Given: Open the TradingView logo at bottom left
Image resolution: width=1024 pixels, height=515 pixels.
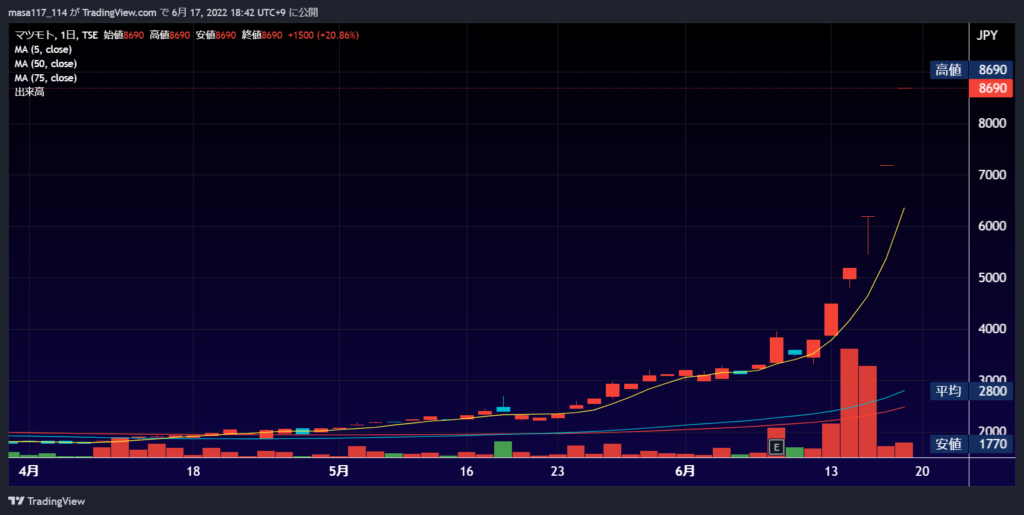Looking at the screenshot, I should pyautogui.click(x=46, y=501).
